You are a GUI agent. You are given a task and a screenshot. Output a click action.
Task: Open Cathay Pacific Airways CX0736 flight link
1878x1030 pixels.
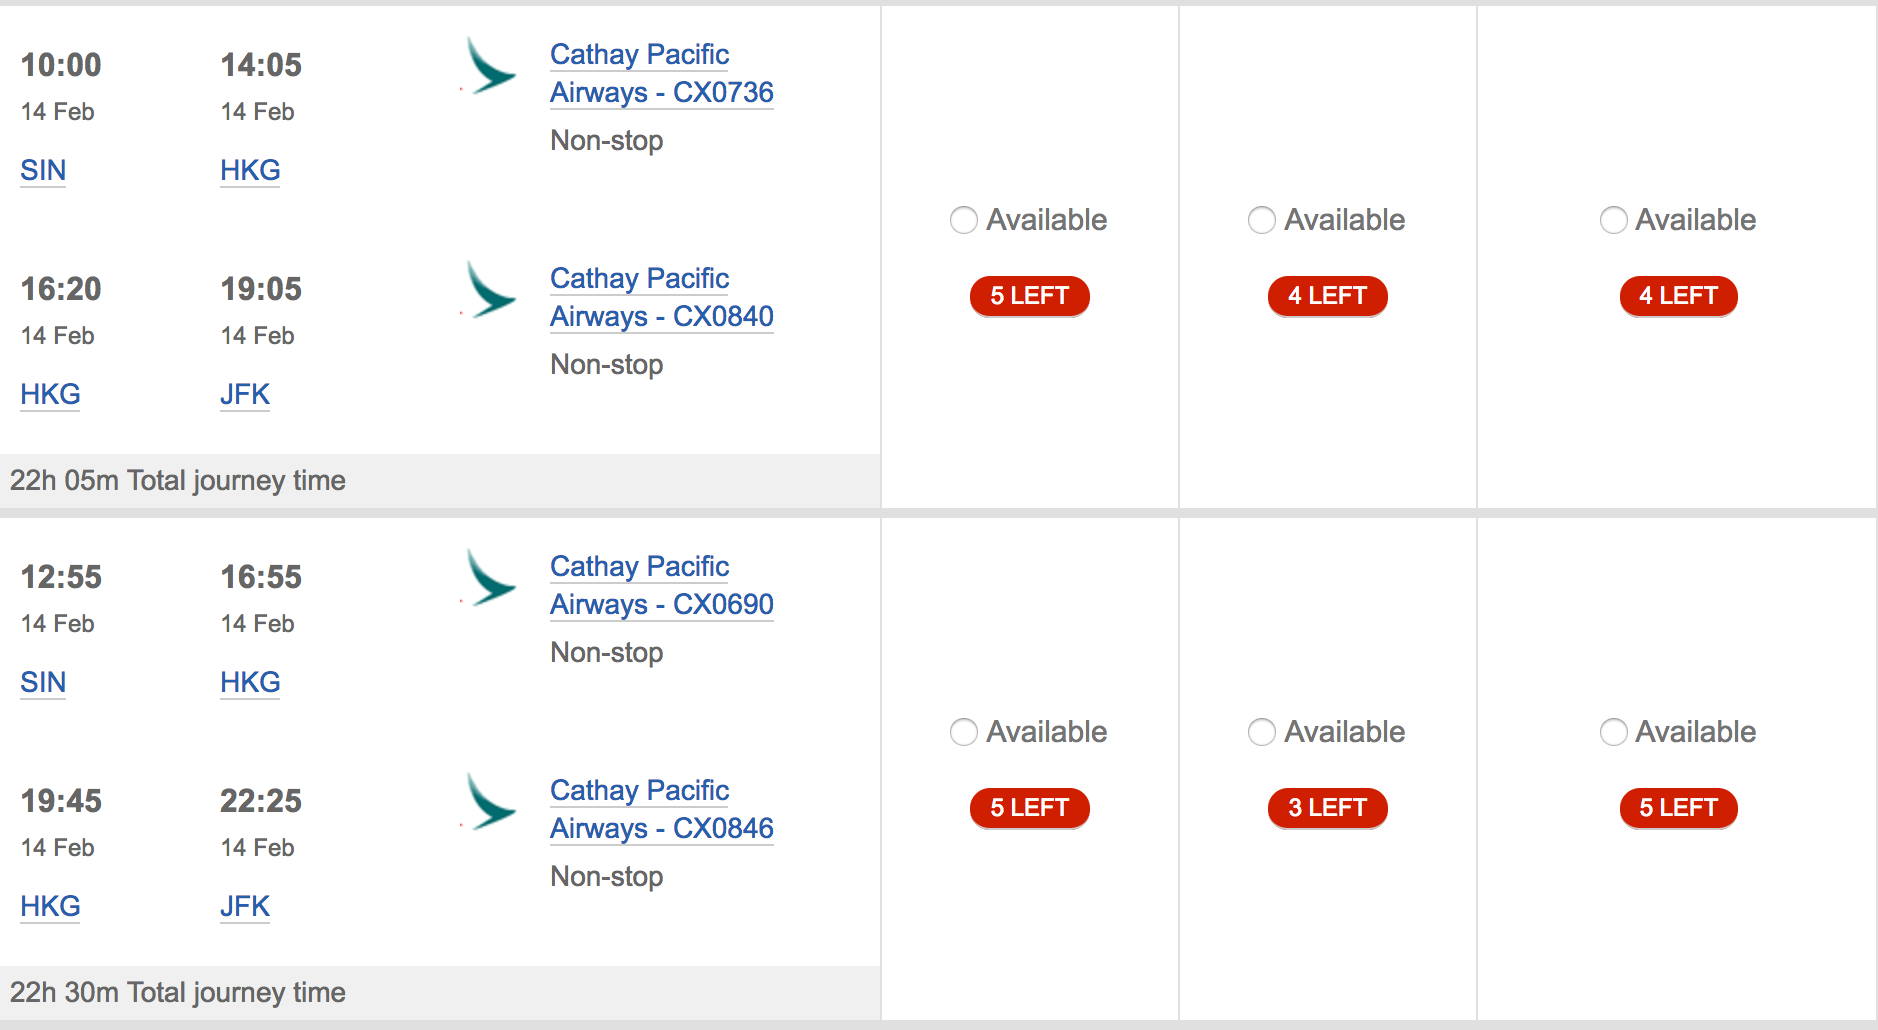click(x=662, y=73)
